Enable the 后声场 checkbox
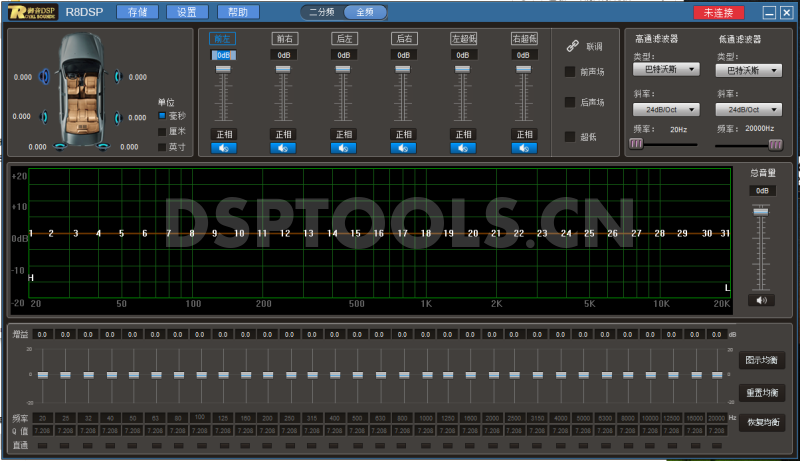Image resolution: width=800 pixels, height=461 pixels. (x=571, y=102)
